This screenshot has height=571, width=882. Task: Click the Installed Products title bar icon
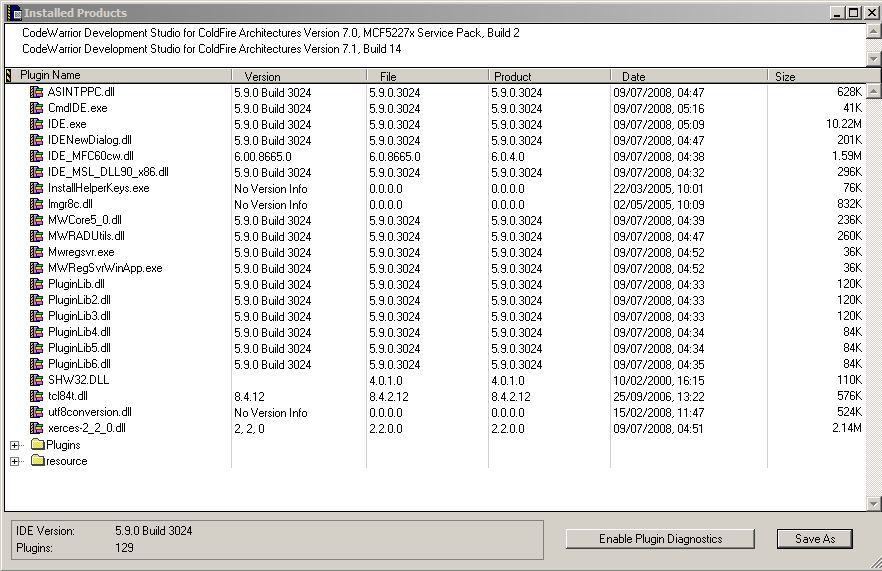14,12
